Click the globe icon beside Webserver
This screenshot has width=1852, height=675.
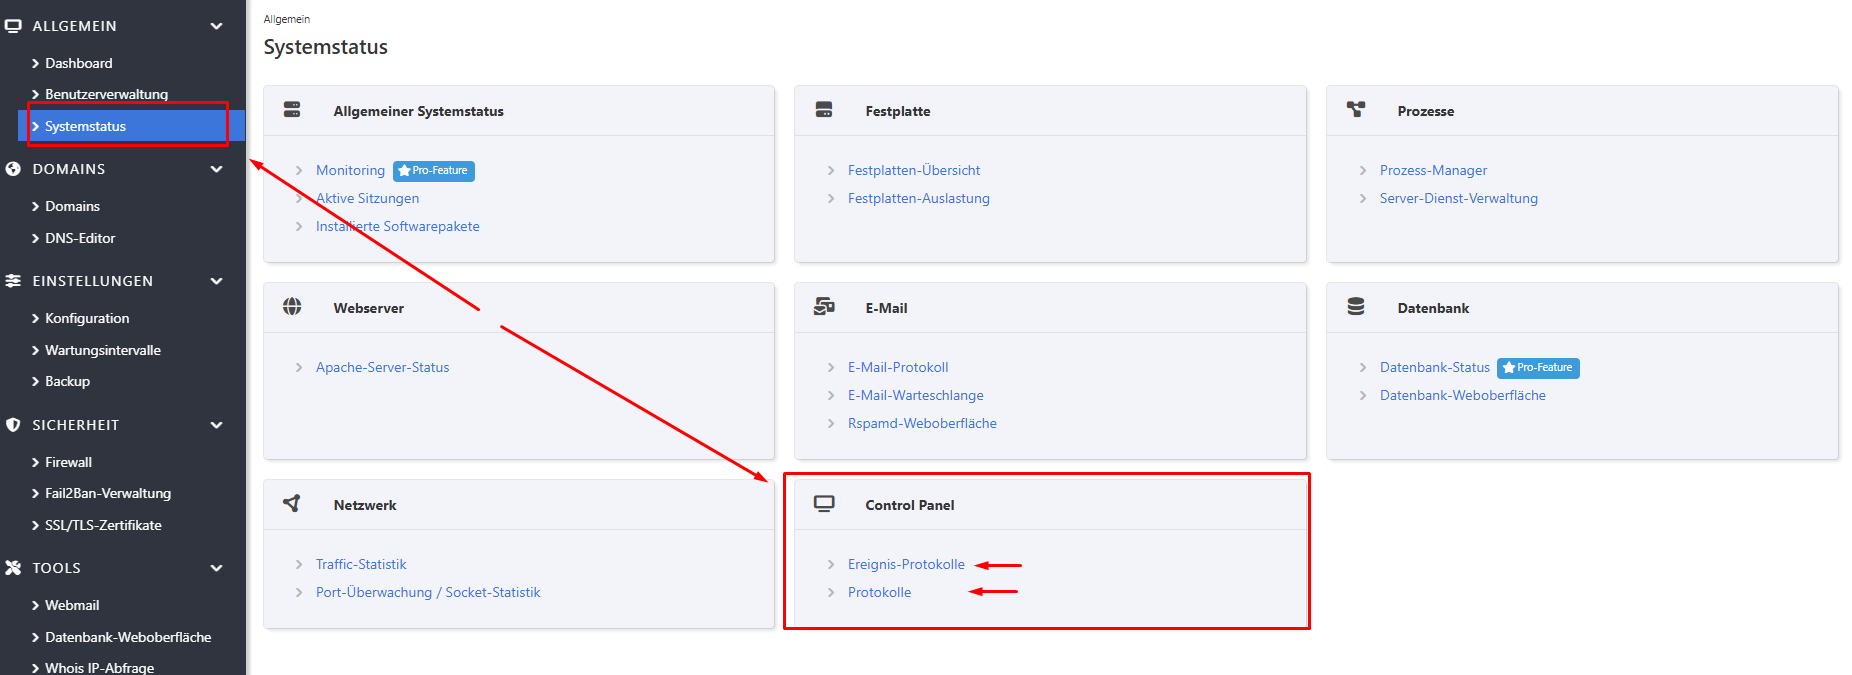292,307
